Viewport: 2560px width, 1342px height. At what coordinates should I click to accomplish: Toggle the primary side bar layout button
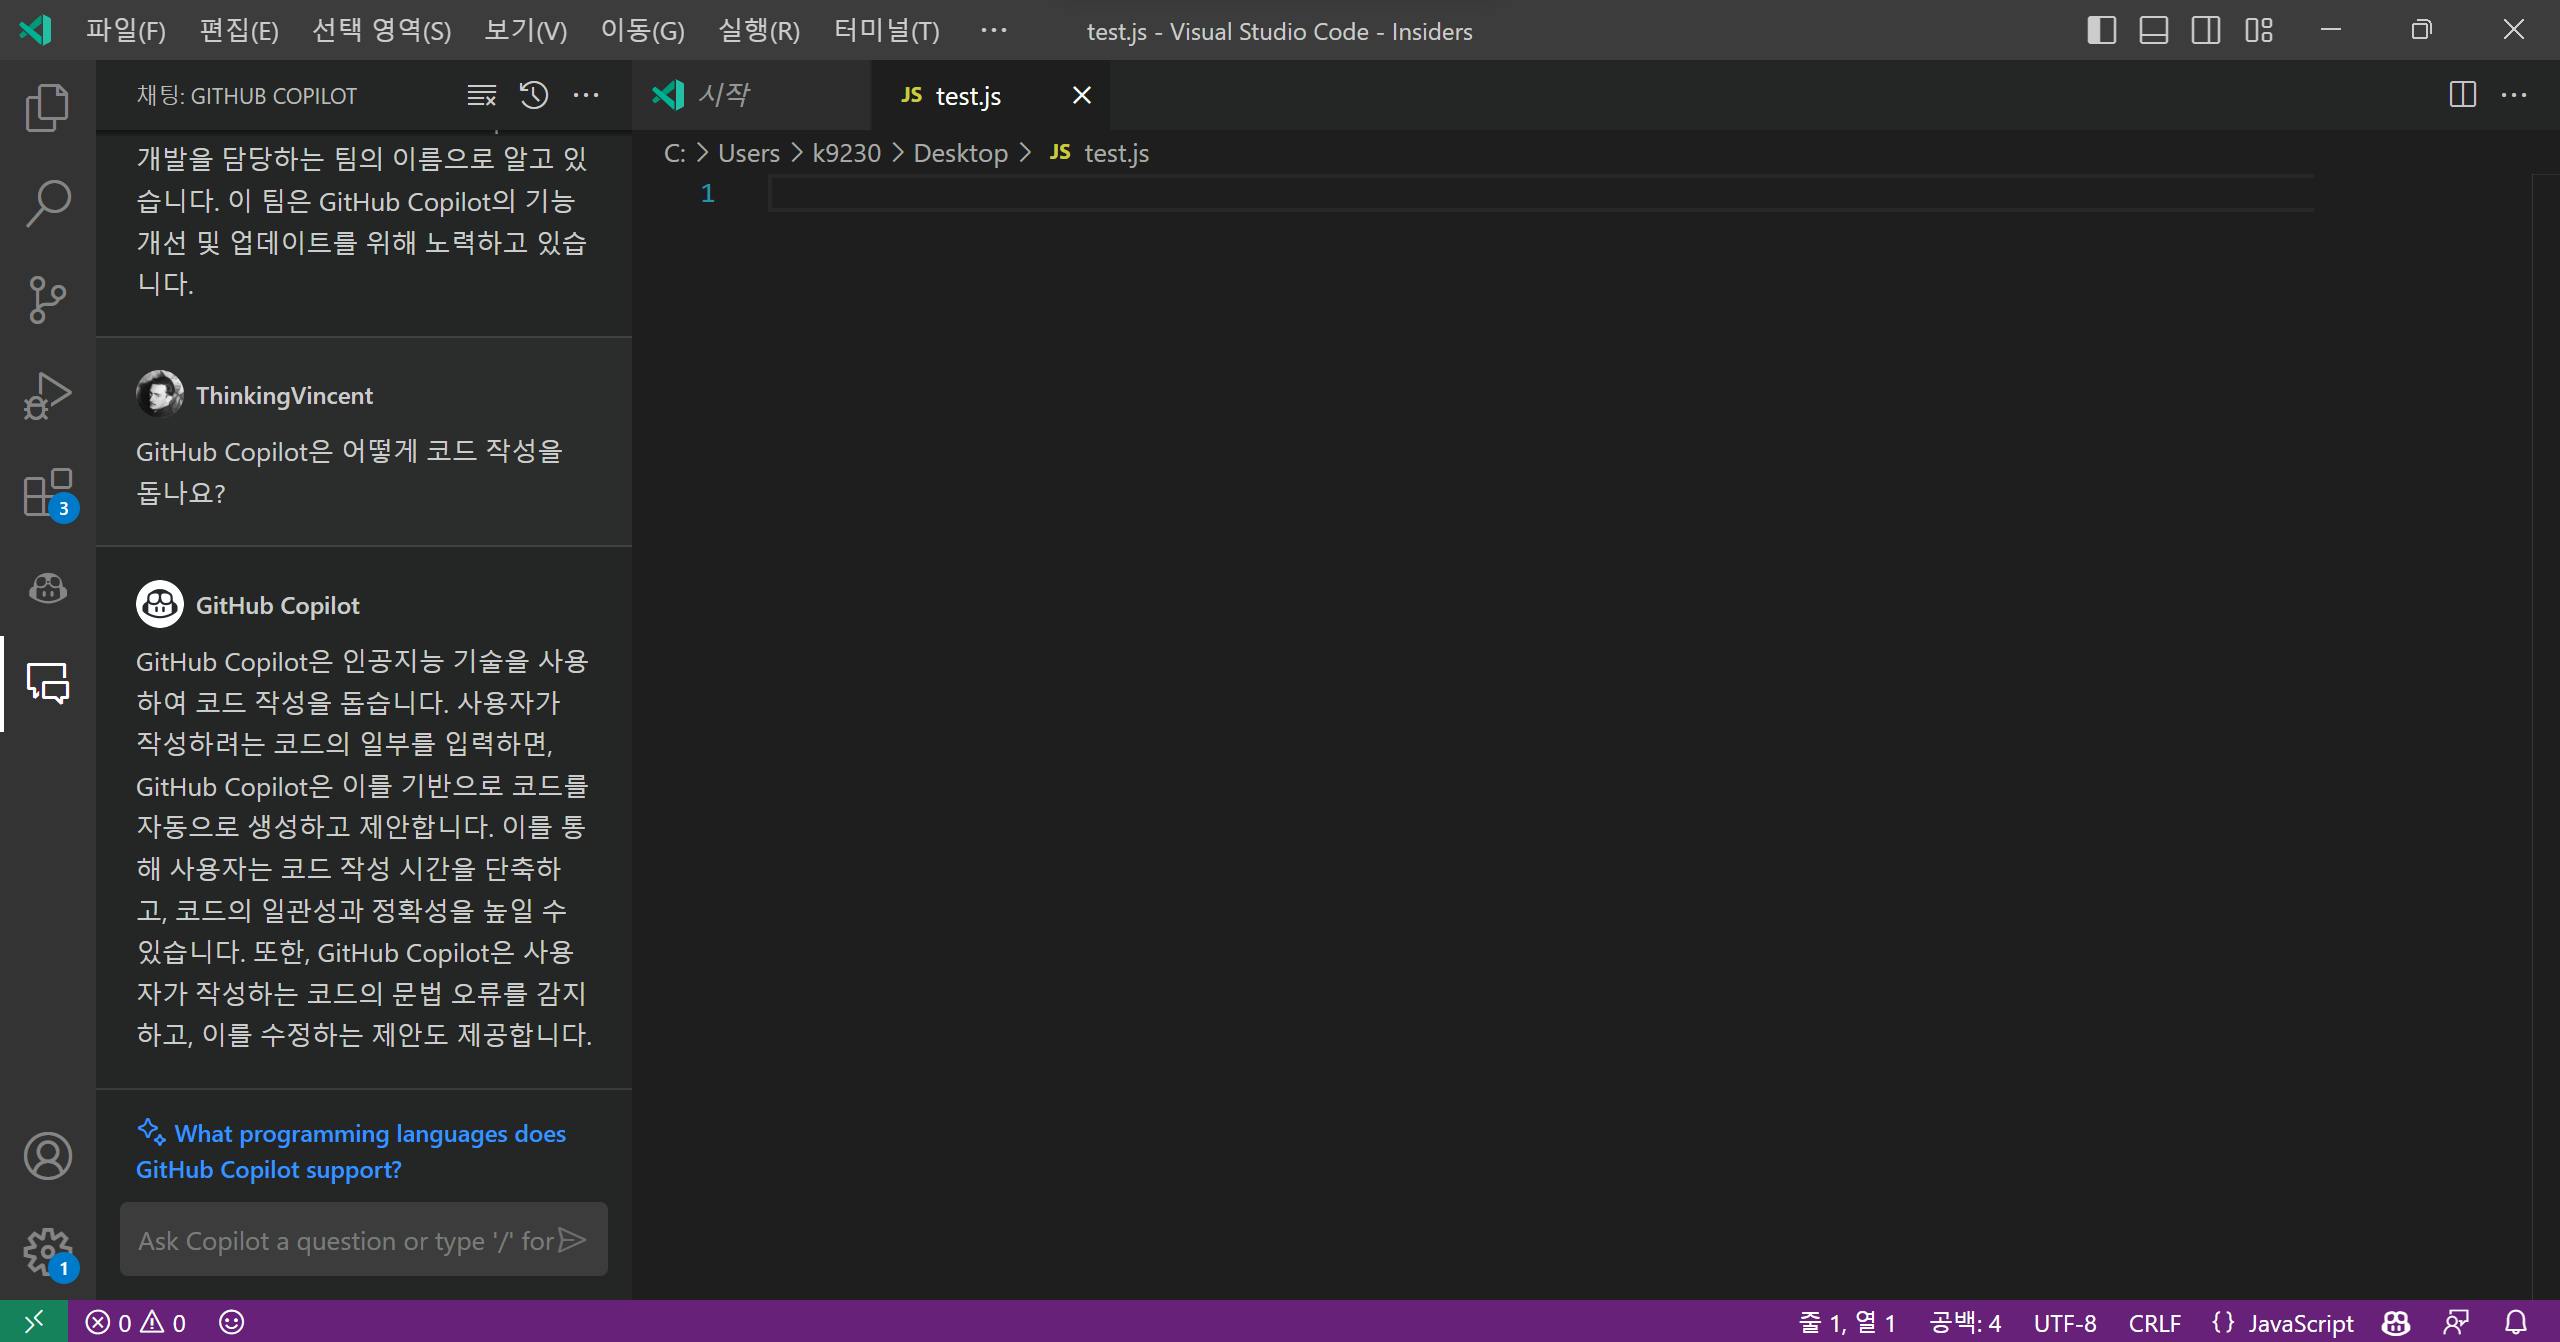click(2101, 30)
